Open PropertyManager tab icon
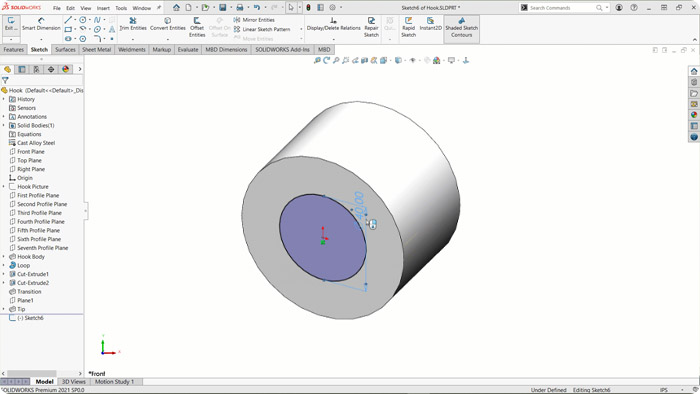 (x=22, y=69)
